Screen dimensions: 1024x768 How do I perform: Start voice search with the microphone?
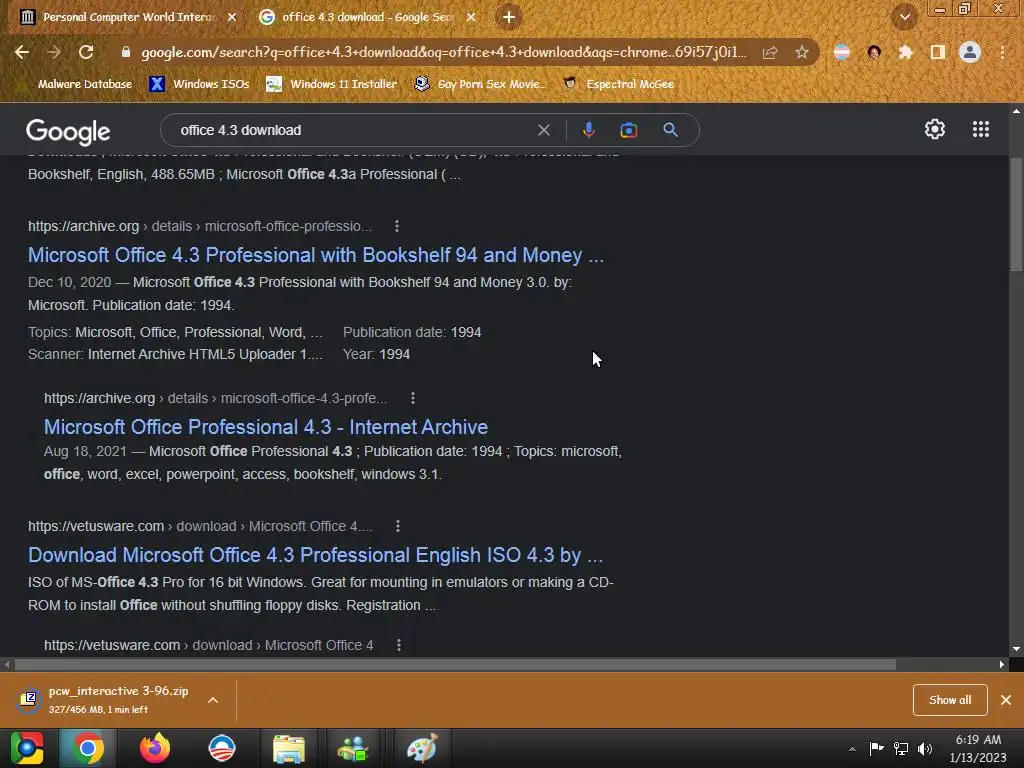click(x=588, y=130)
